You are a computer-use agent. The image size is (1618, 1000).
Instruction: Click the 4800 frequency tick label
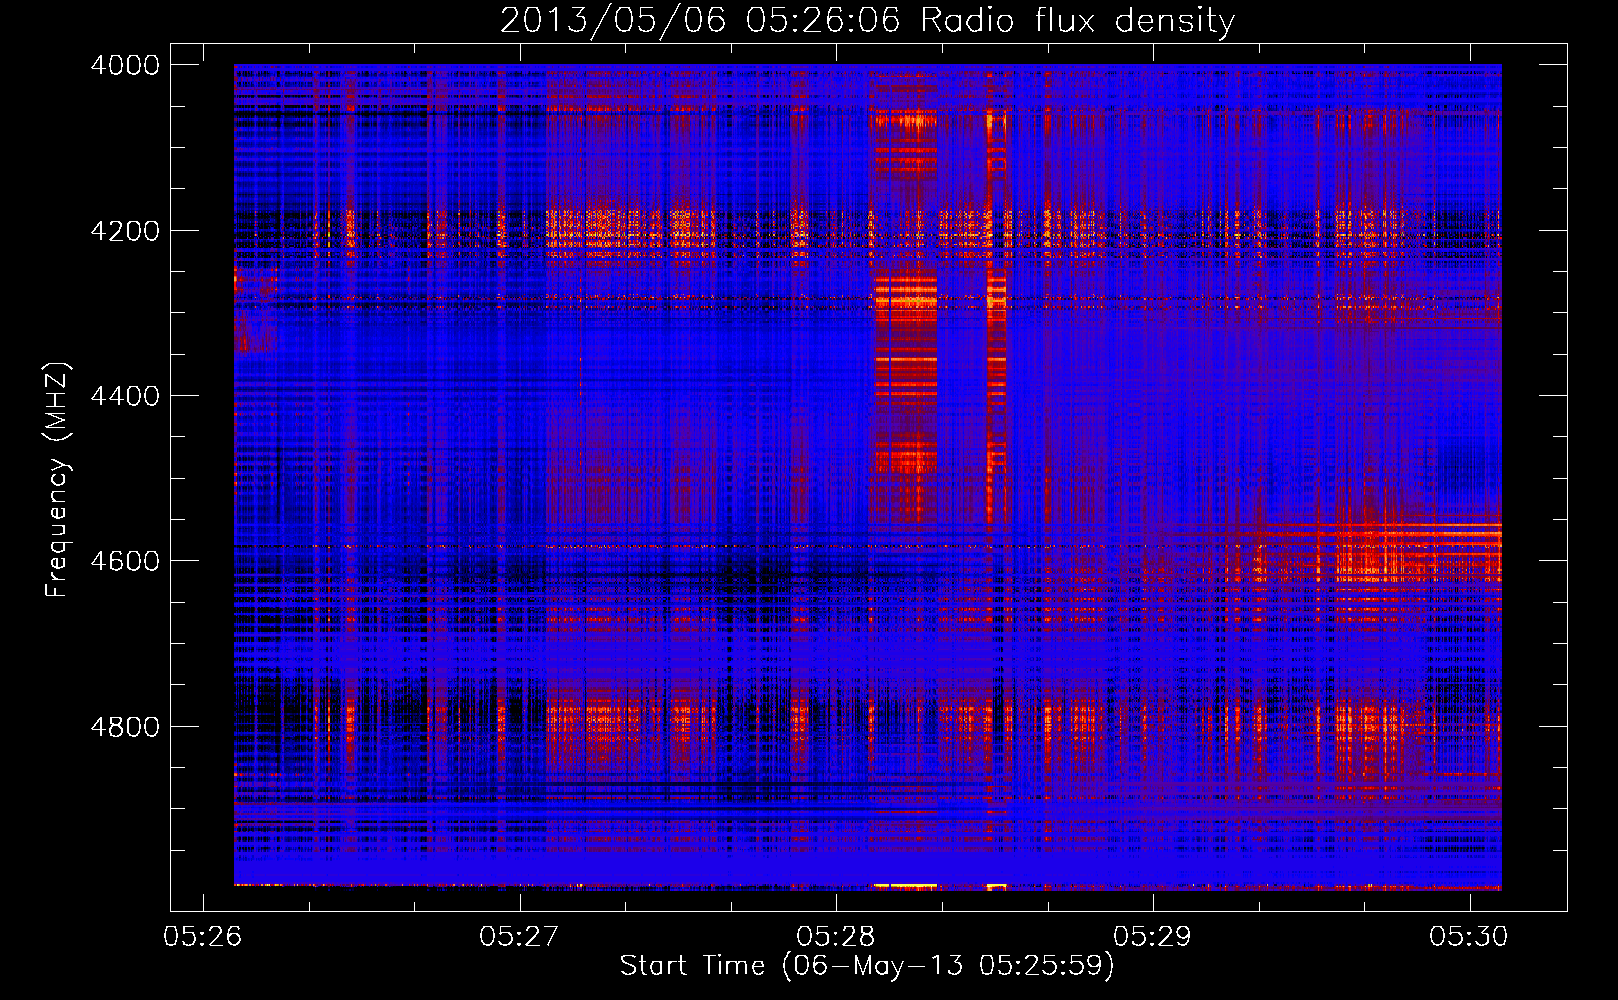tap(125, 727)
